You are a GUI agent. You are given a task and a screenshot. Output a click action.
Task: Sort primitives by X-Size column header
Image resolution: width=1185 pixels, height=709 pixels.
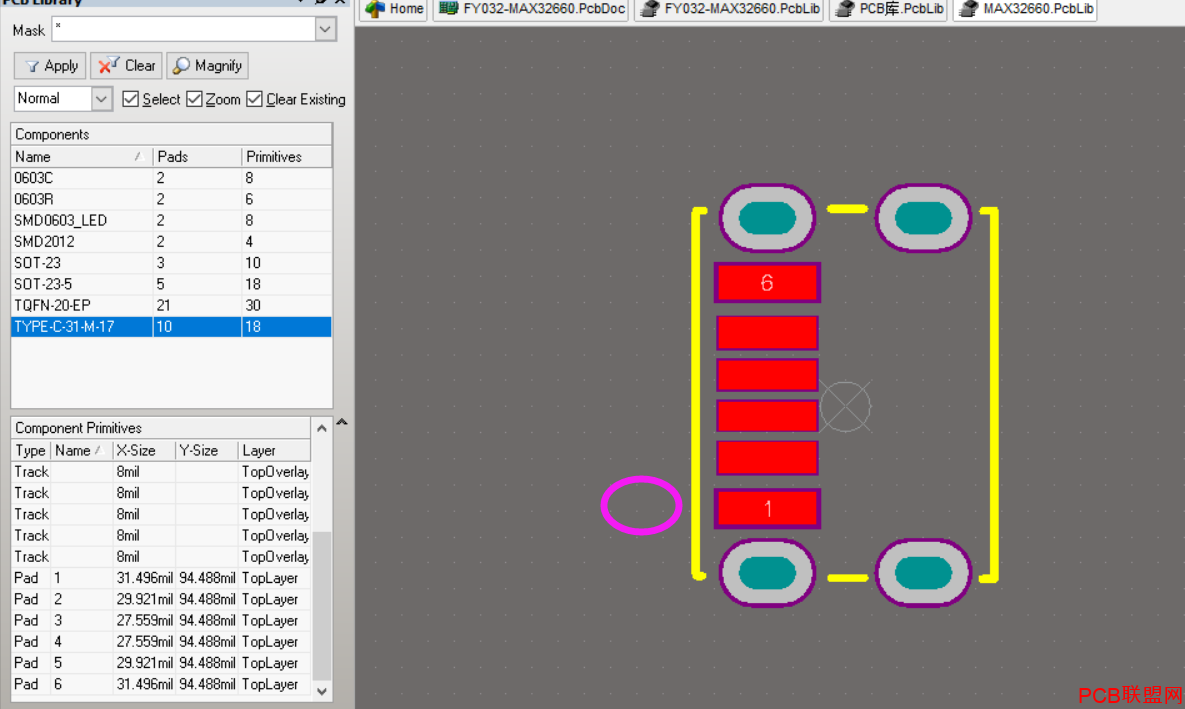tap(144, 450)
